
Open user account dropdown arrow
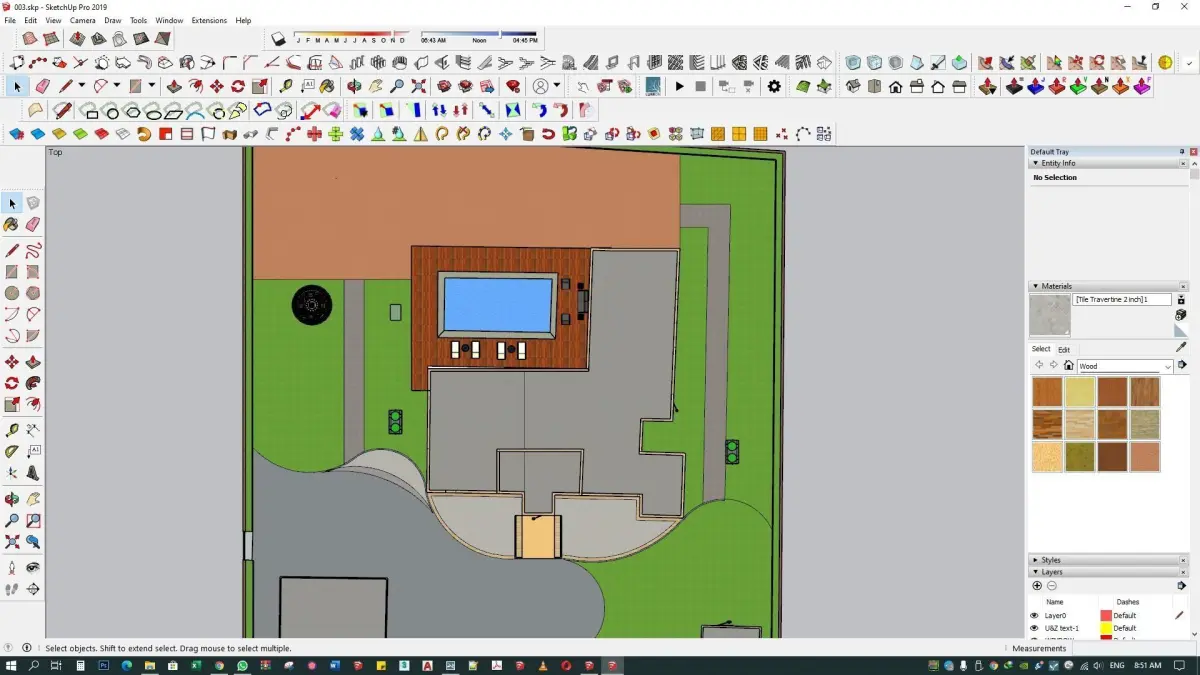click(x=557, y=86)
